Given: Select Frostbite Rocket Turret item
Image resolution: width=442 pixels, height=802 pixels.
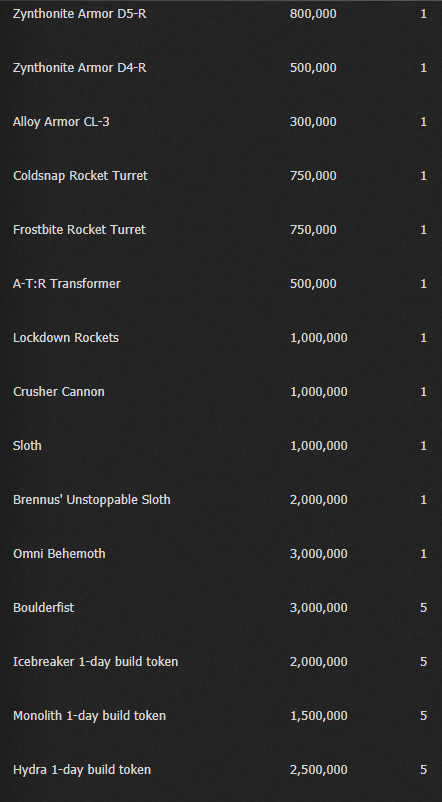Looking at the screenshot, I should pyautogui.click(x=79, y=230).
